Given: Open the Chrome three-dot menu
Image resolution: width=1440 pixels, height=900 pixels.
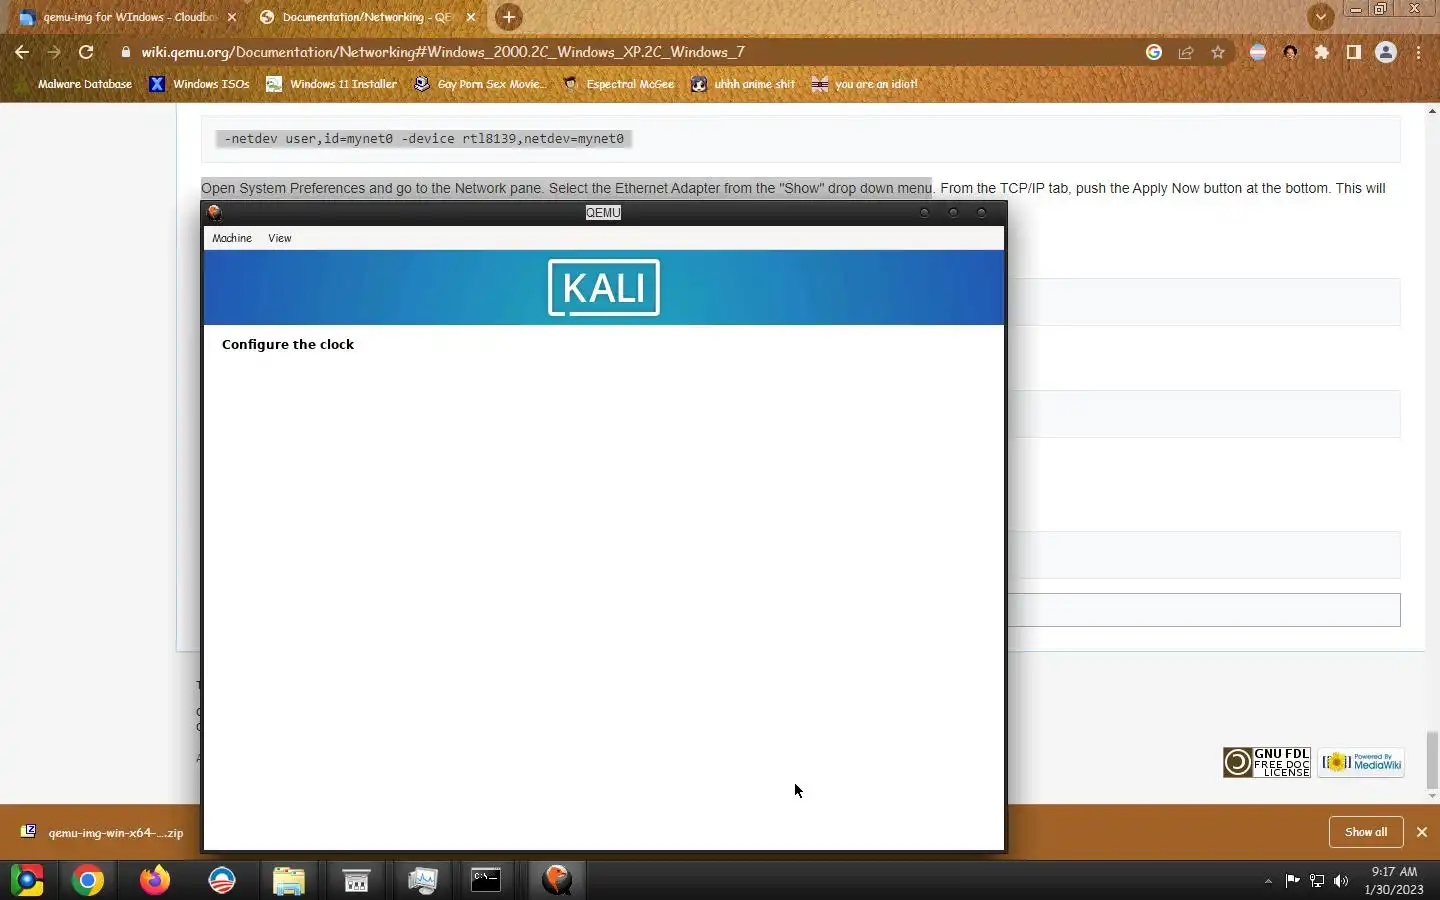Looking at the screenshot, I should pos(1419,52).
